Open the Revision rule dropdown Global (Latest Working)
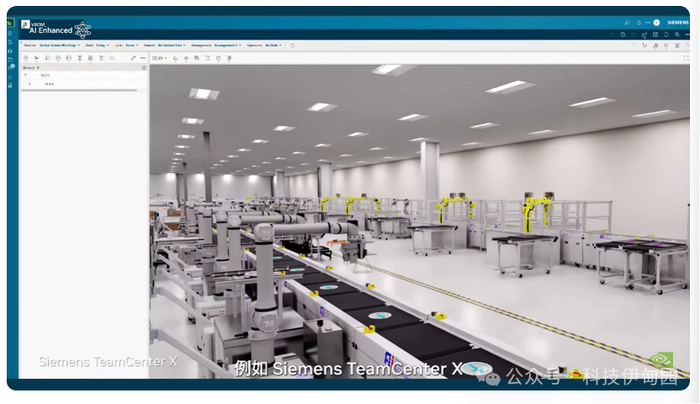The width and height of the screenshot is (700, 404). pos(59,46)
